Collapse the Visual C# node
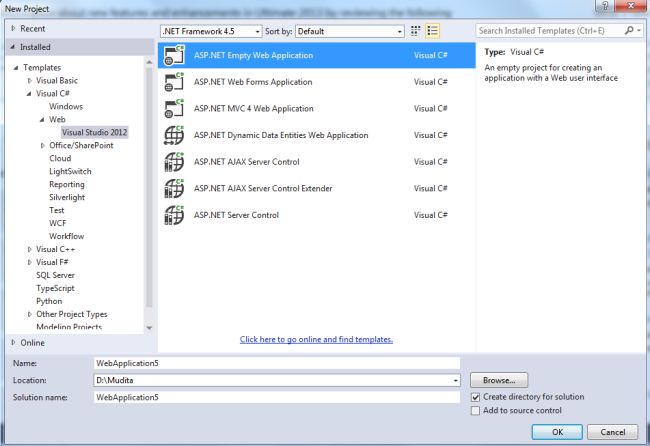The height and width of the screenshot is (446, 650). click(x=29, y=93)
